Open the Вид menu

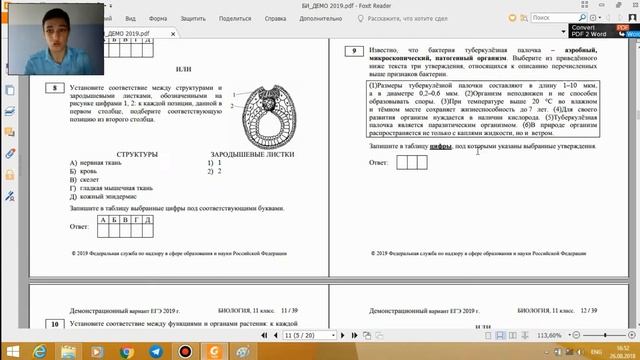point(130,19)
